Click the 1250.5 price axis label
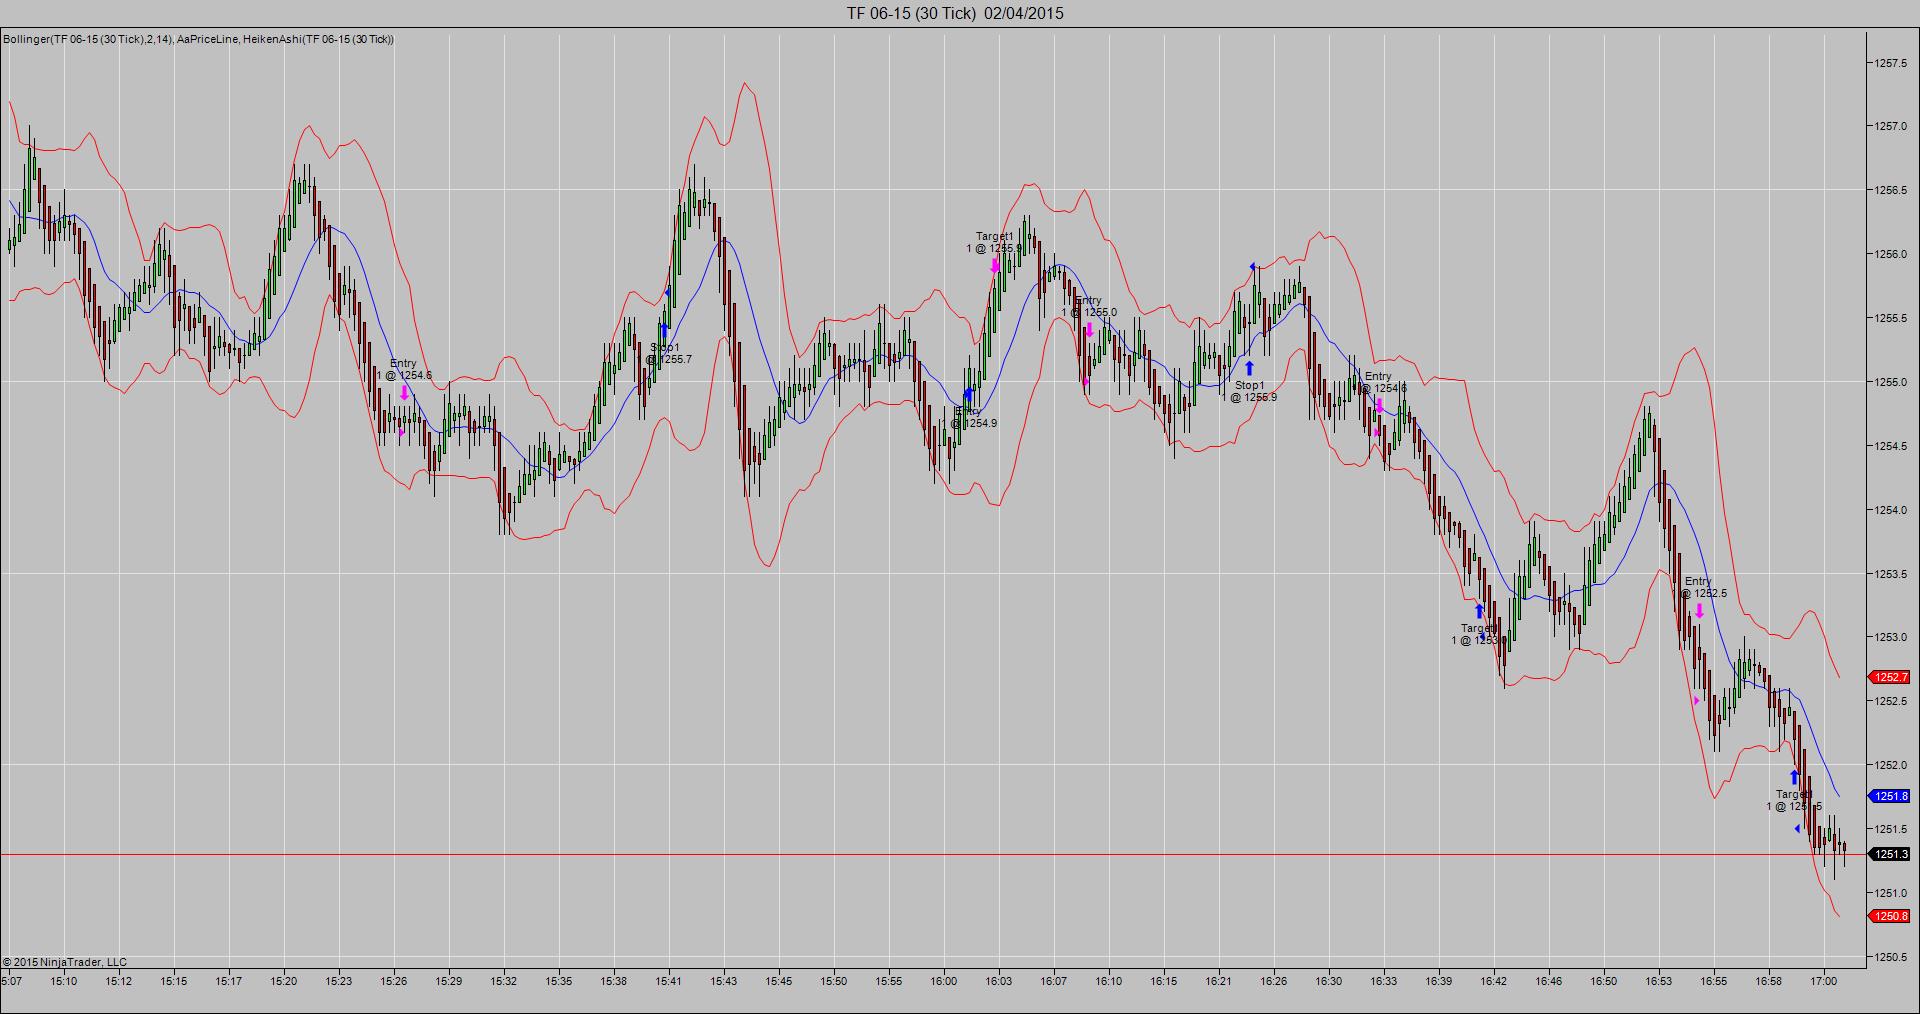Viewport: 1920px width, 1014px height. pyautogui.click(x=1892, y=957)
